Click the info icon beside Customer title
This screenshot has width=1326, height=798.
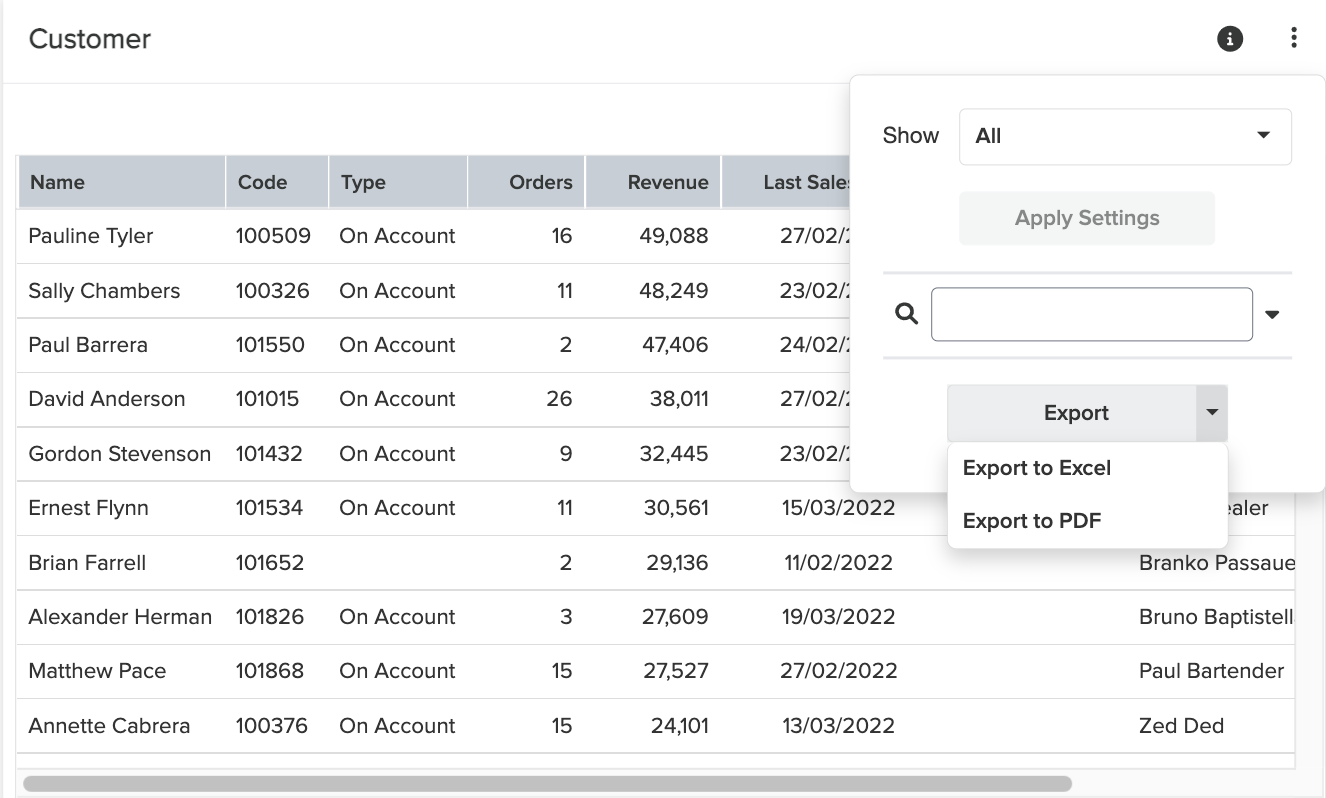coord(1230,39)
